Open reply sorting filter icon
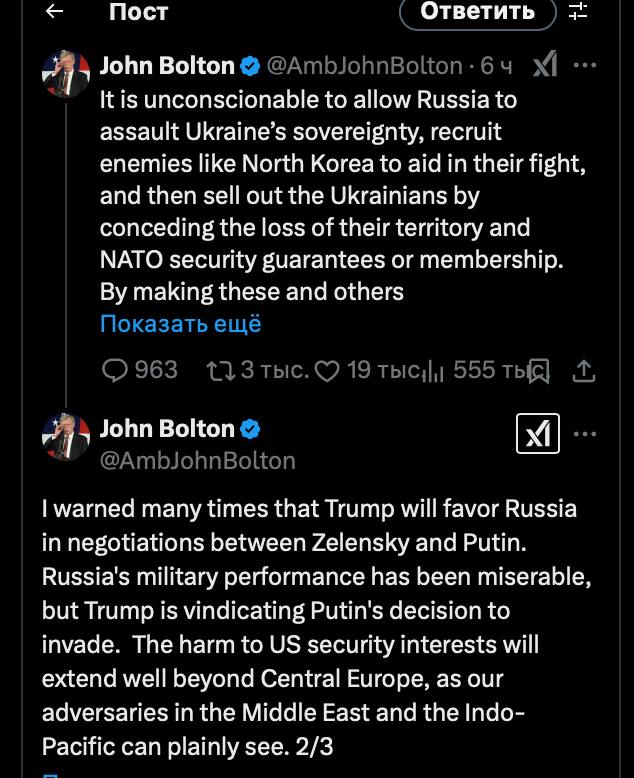 point(578,11)
